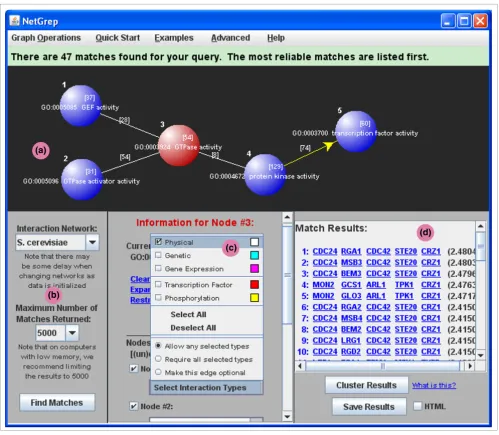Open Interaction Network dropdown arrow
Screen dimensions: 499x435
(92, 242)
